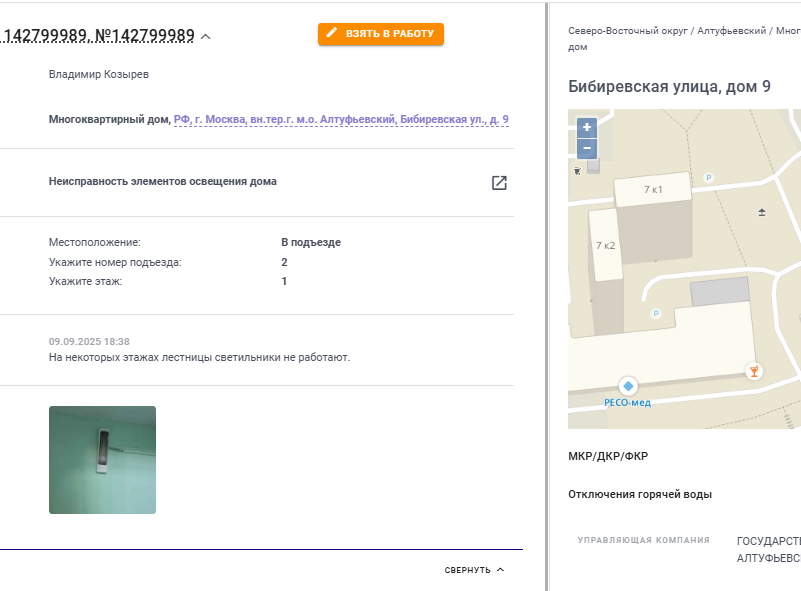Screen dimensions: 801x591
Task: Open the address link 'РФ, г. Москва... Бибиревская ул., д. 9'
Action: click(x=341, y=120)
